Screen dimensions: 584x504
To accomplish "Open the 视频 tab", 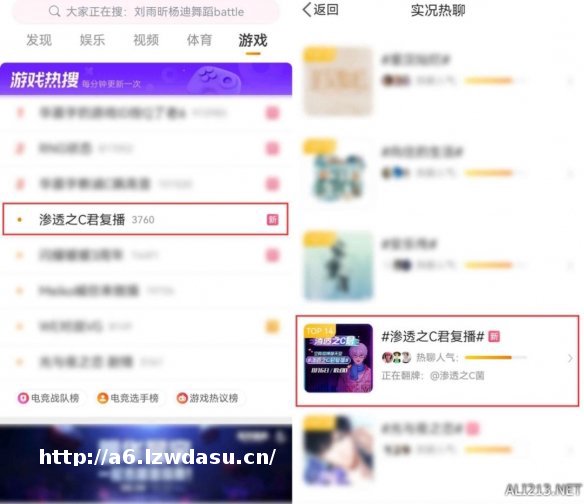I will click(x=146, y=40).
